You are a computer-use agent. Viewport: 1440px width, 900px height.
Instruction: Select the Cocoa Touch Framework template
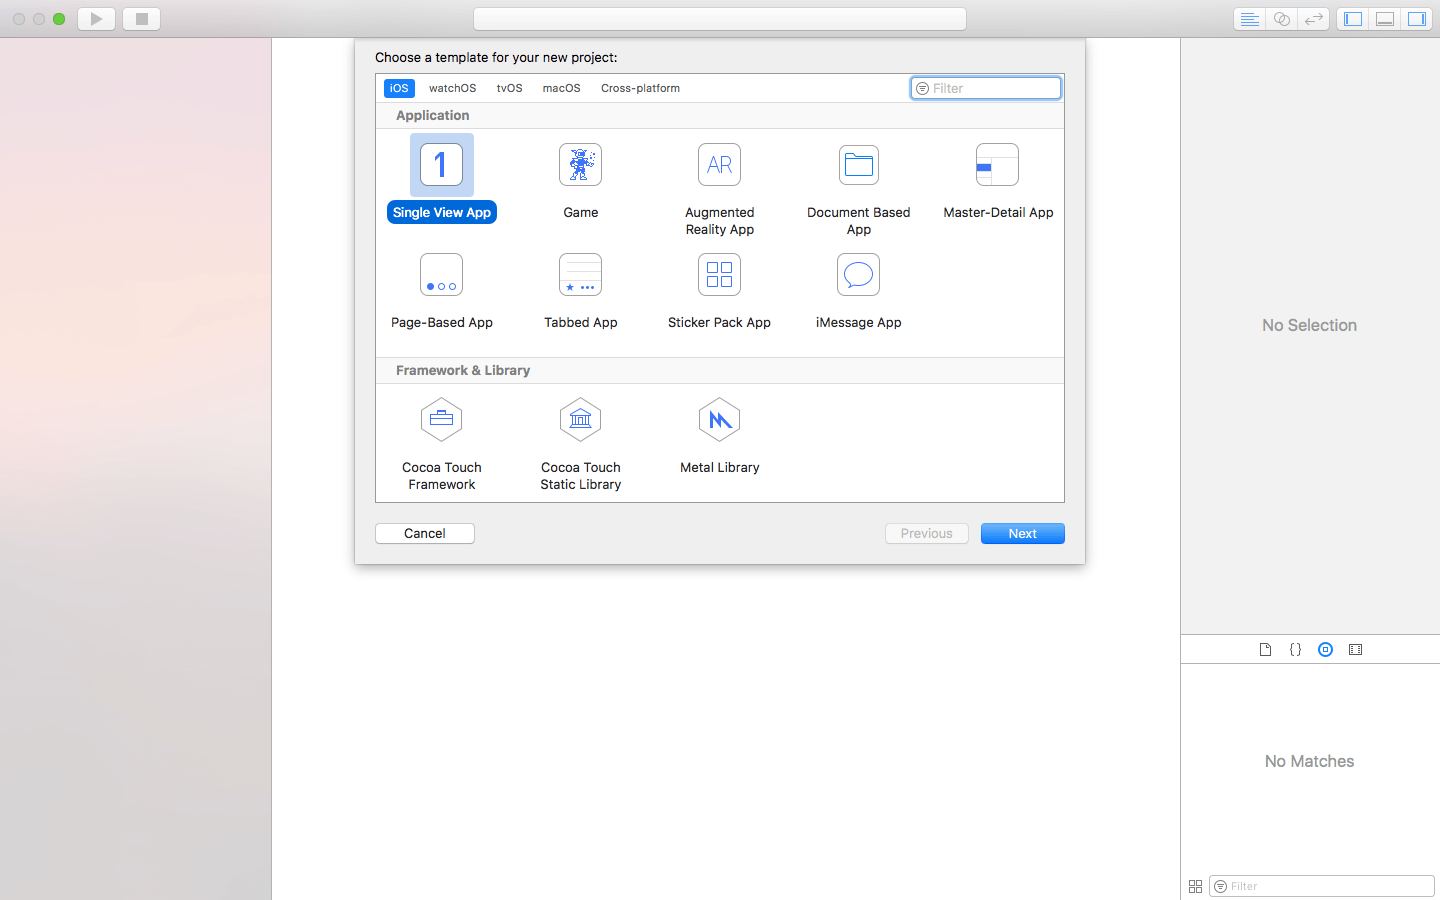point(441,421)
